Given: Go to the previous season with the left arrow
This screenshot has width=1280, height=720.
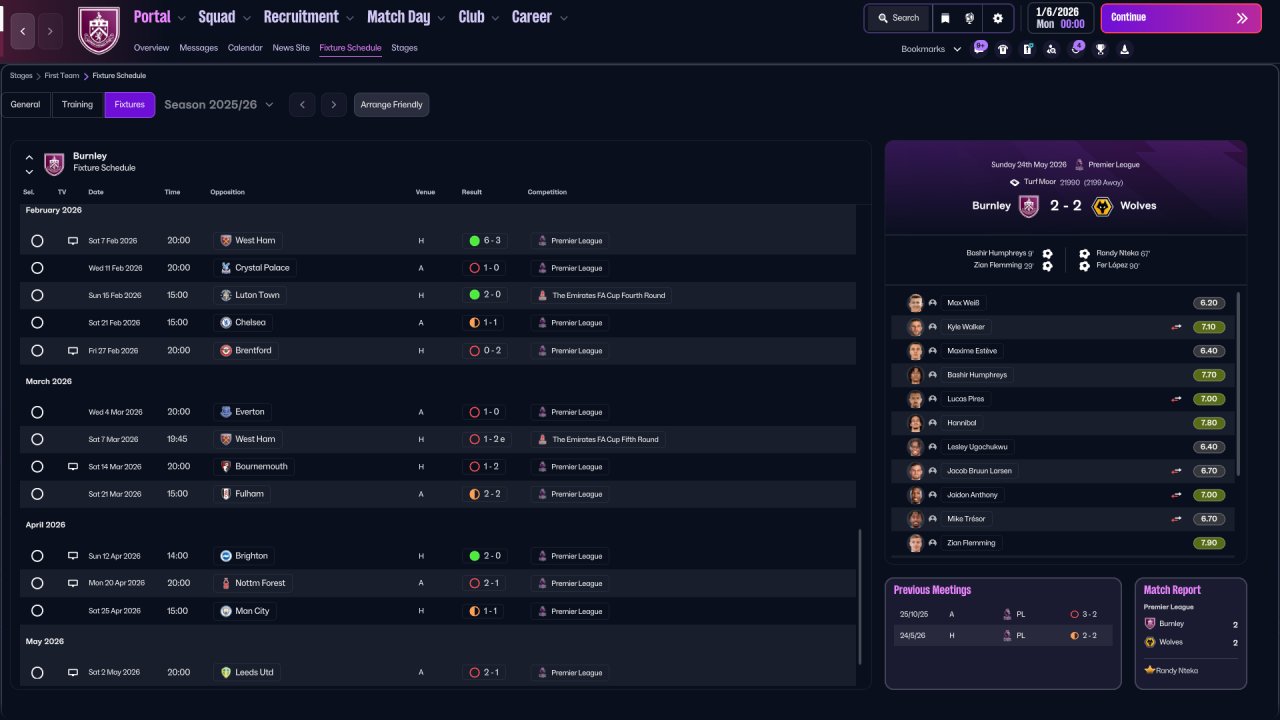Looking at the screenshot, I should tap(302, 105).
